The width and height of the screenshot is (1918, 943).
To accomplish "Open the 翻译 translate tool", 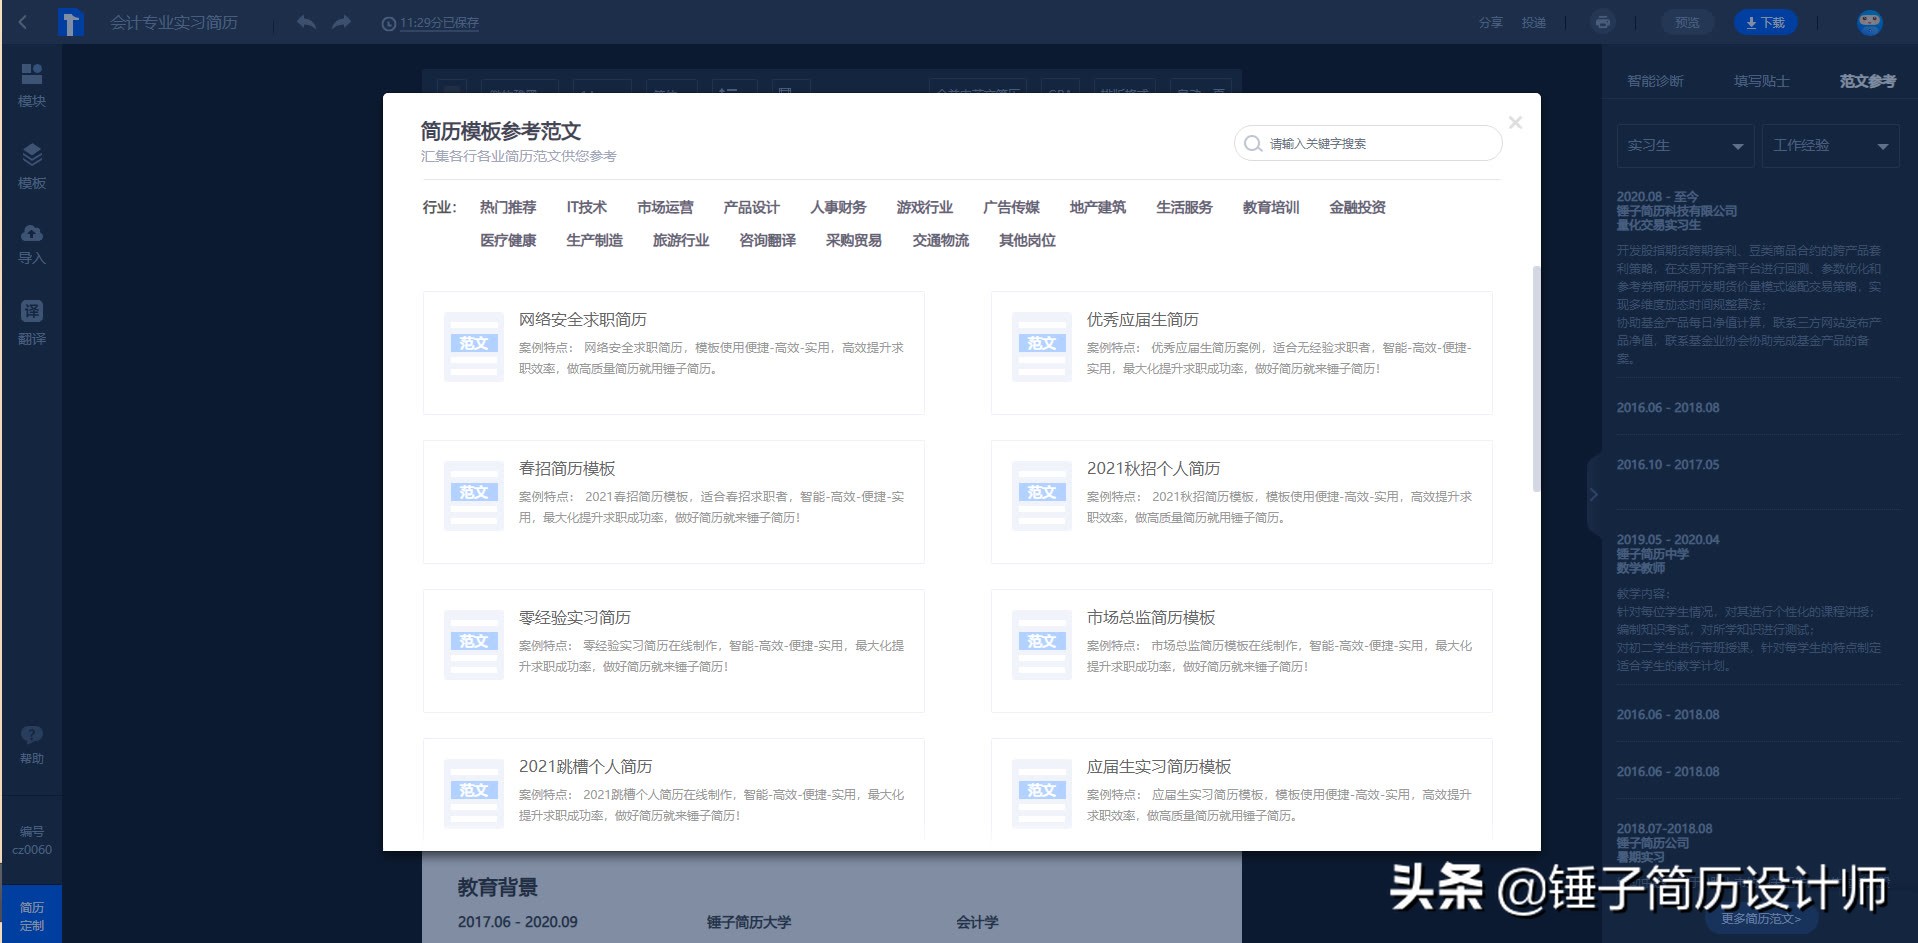I will click(x=32, y=322).
